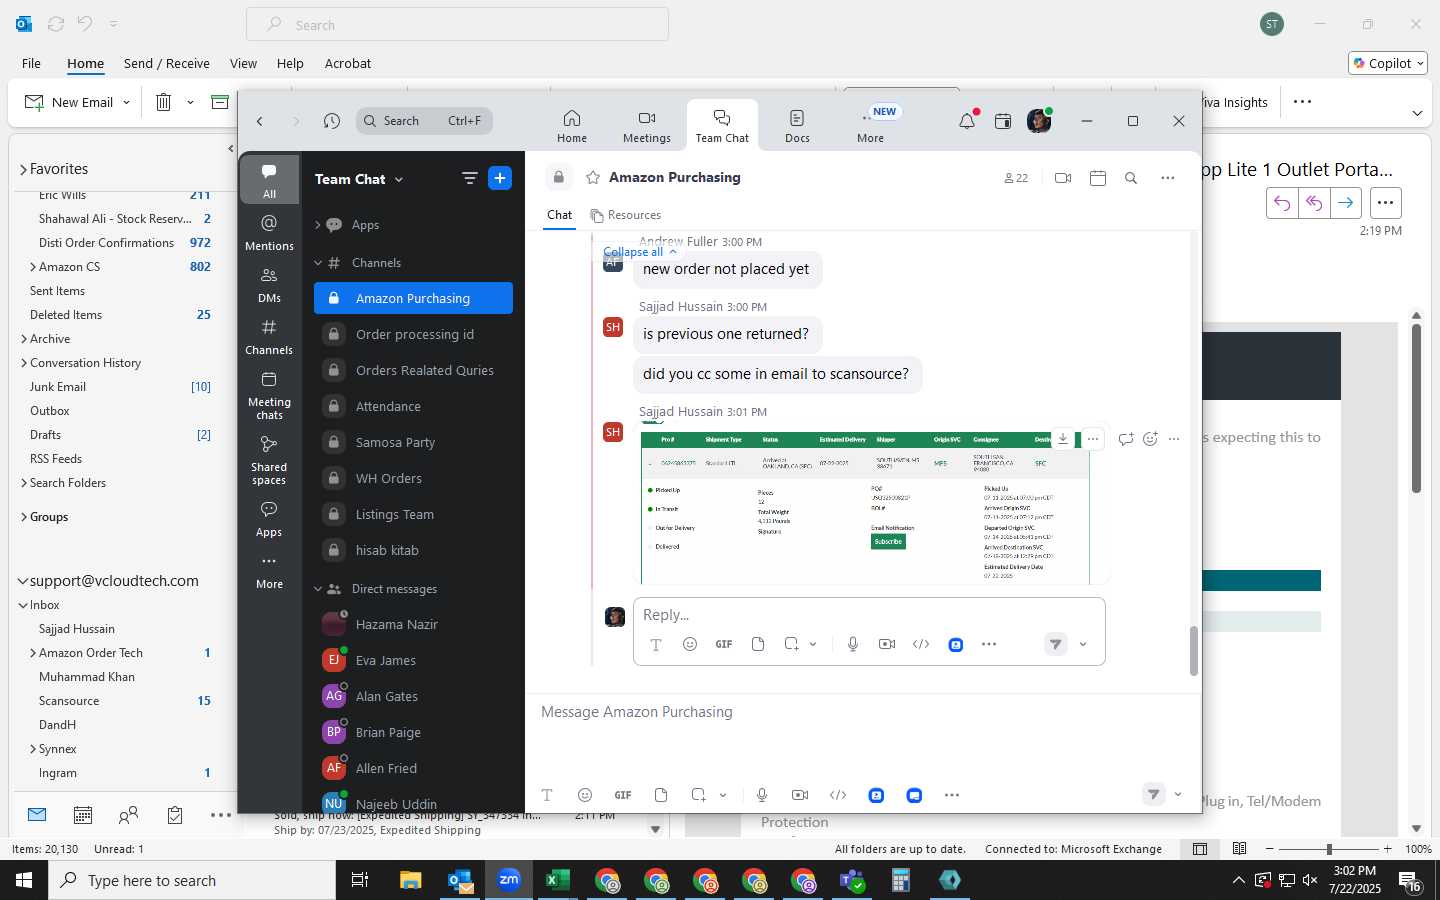Open Meeting chats in sidebar
This screenshot has width=1440, height=900.
pos(269,395)
